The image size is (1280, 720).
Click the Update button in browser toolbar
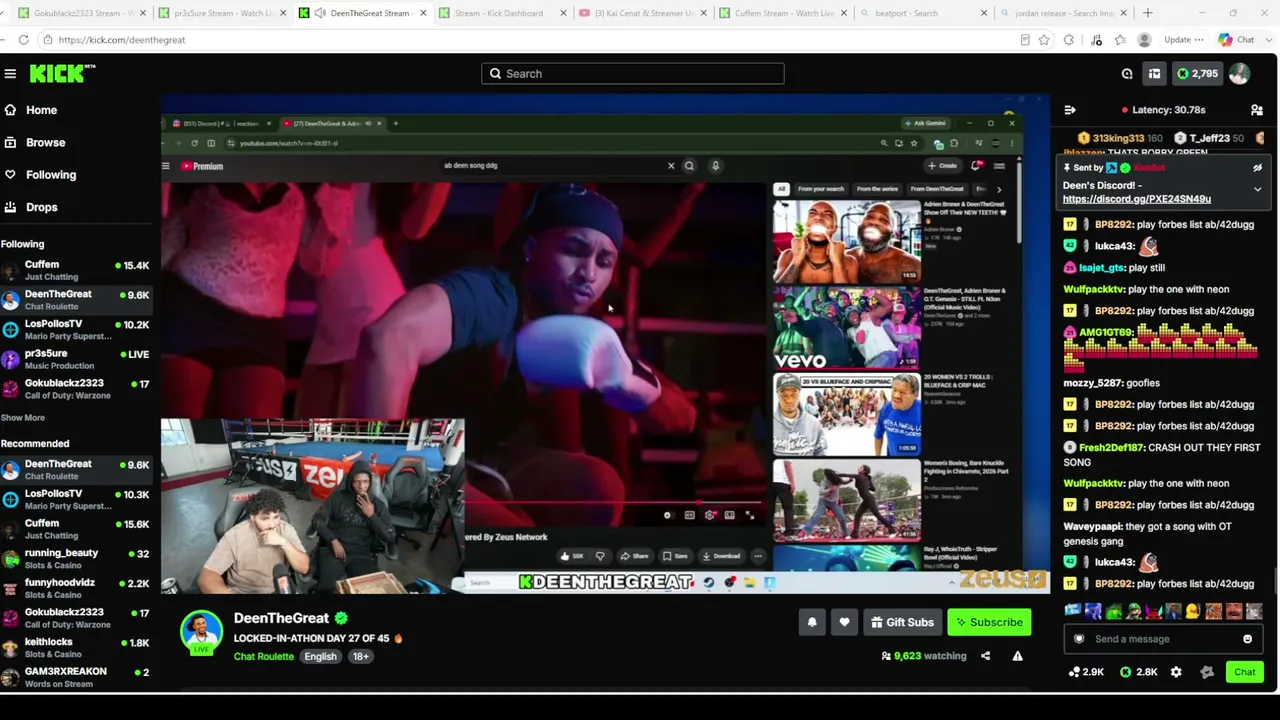pos(1183,40)
